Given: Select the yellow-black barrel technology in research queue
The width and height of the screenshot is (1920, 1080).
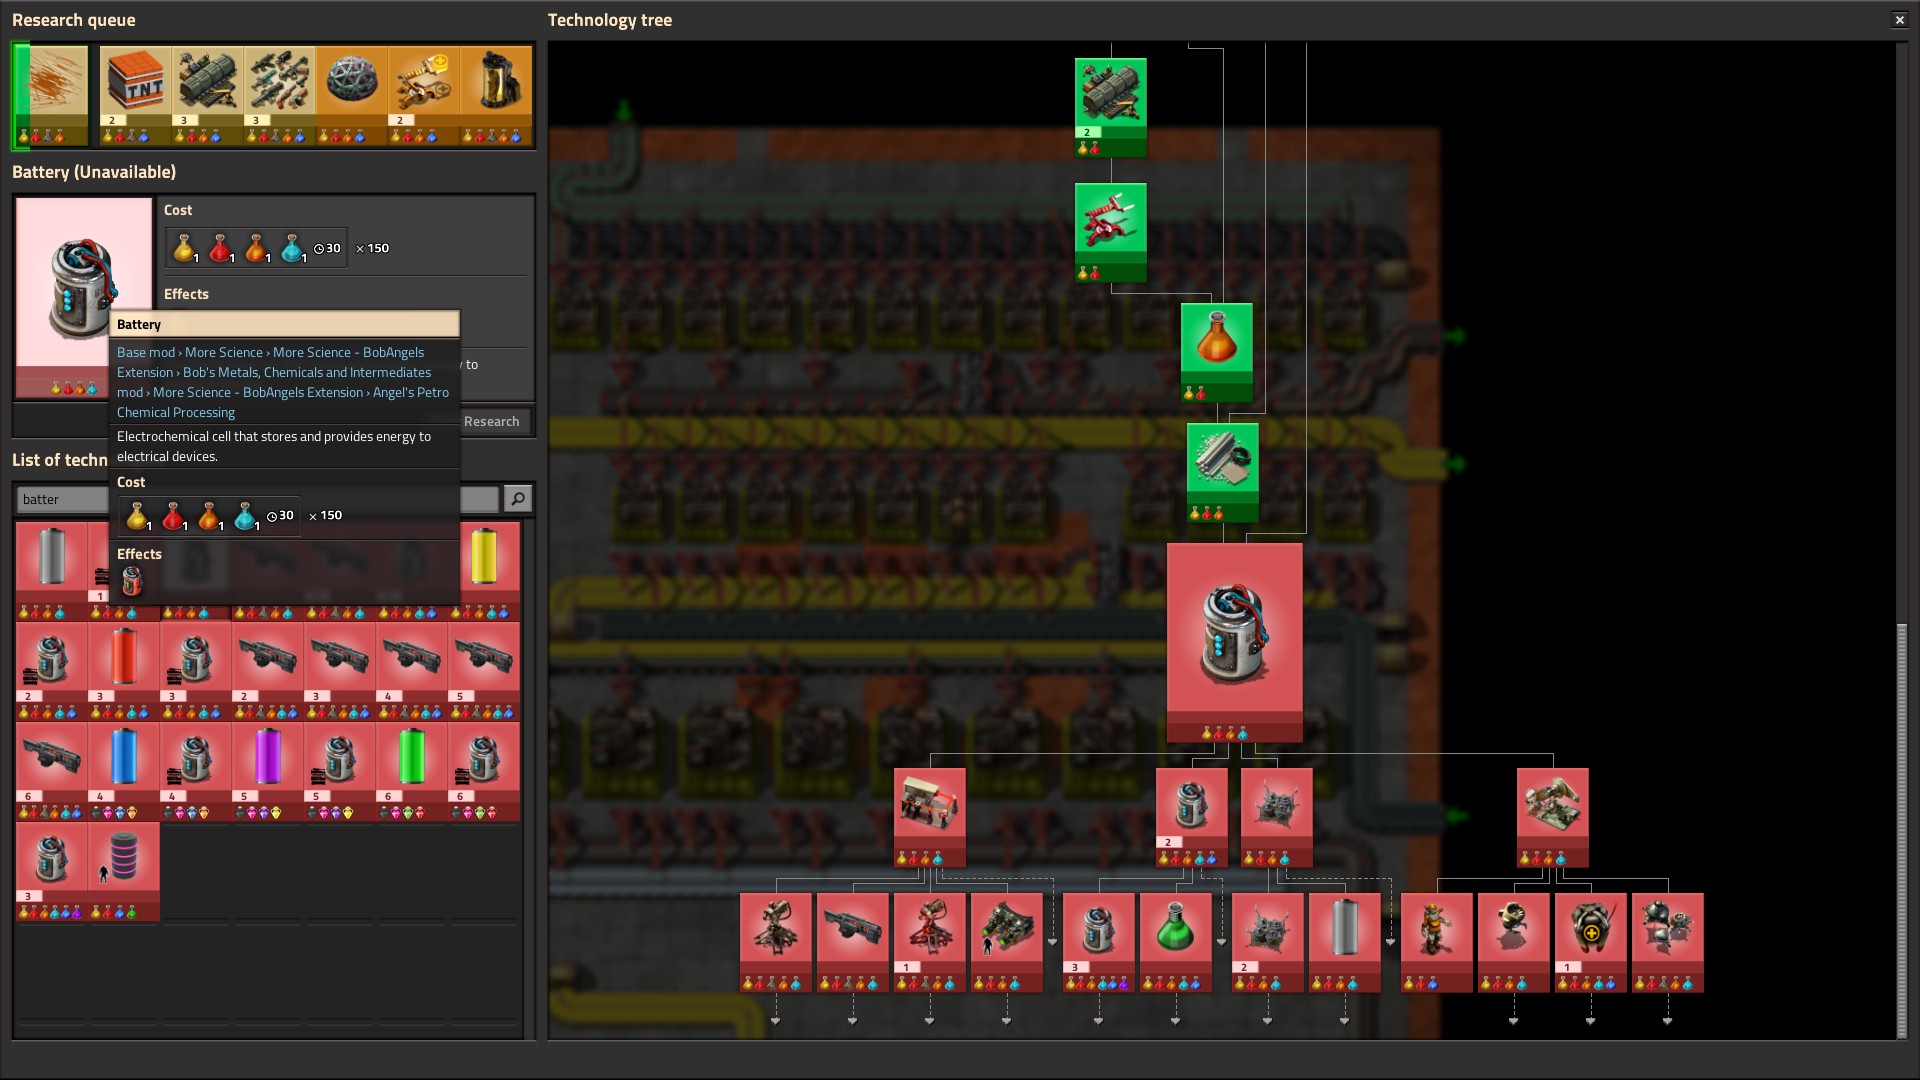Looking at the screenshot, I should pos(496,96).
